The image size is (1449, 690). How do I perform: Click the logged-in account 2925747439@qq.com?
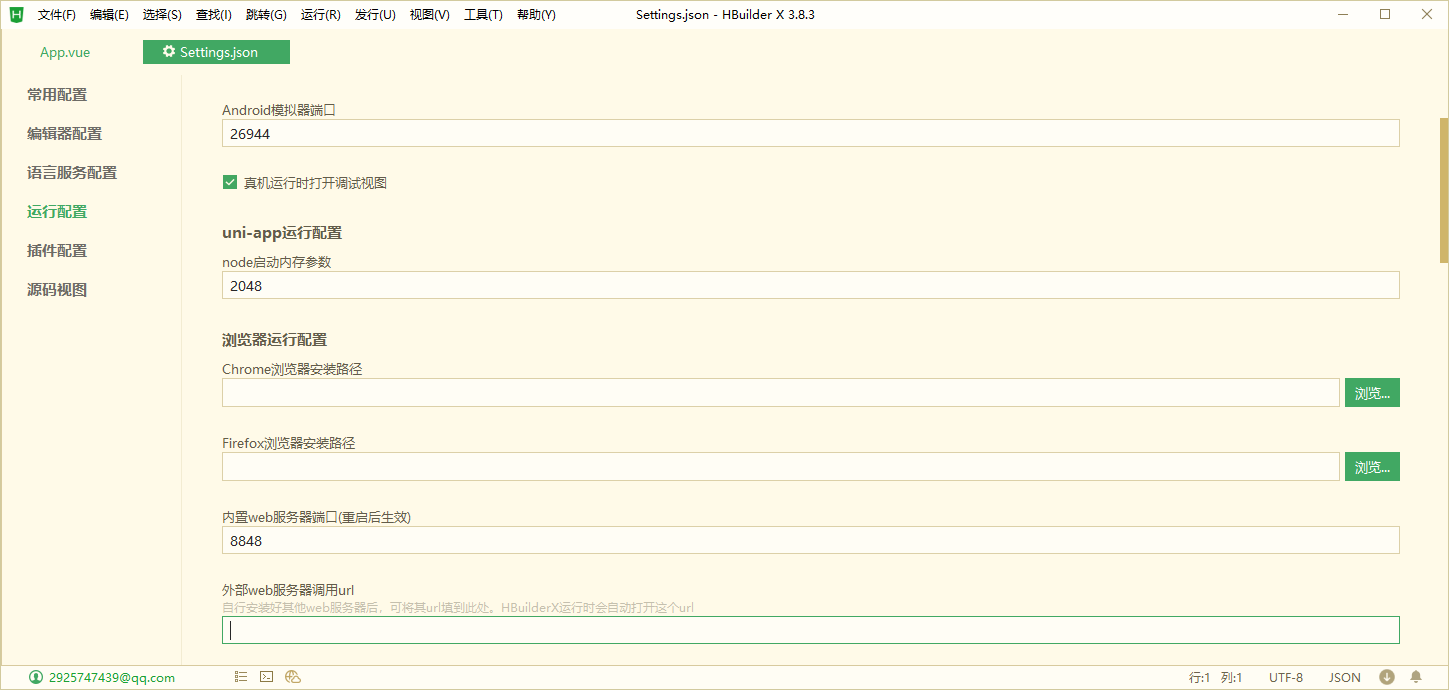click(111, 677)
